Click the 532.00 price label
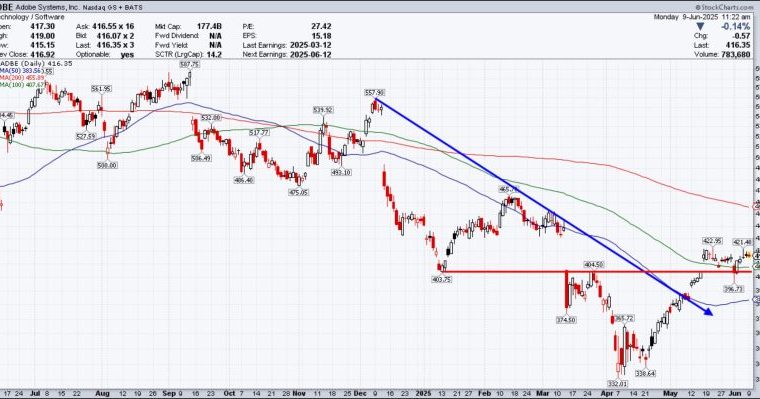The image size is (760, 399). pos(211,118)
